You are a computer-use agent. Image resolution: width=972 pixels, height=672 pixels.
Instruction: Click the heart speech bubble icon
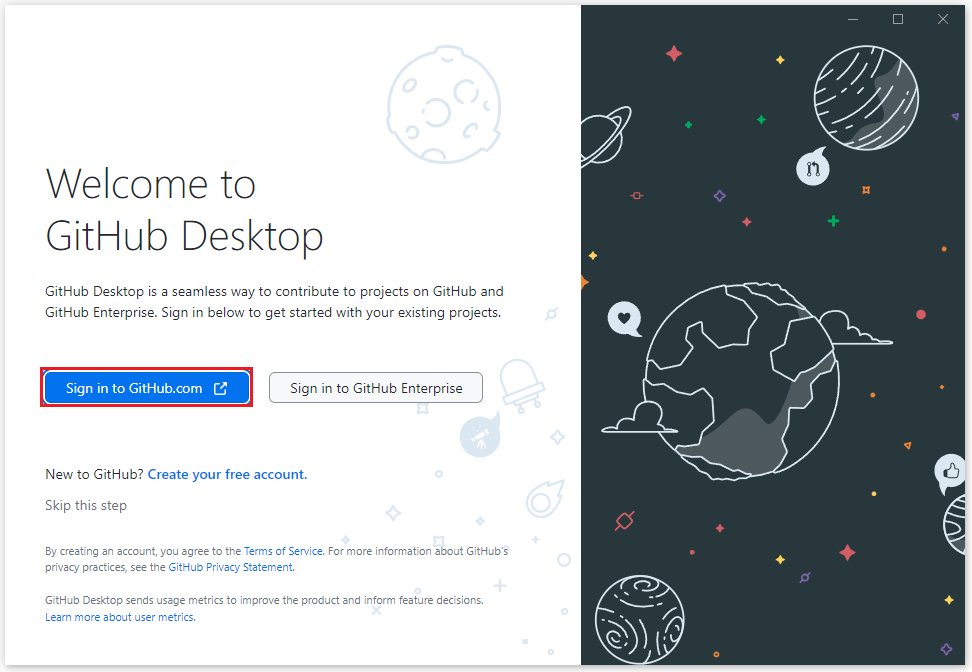click(625, 320)
